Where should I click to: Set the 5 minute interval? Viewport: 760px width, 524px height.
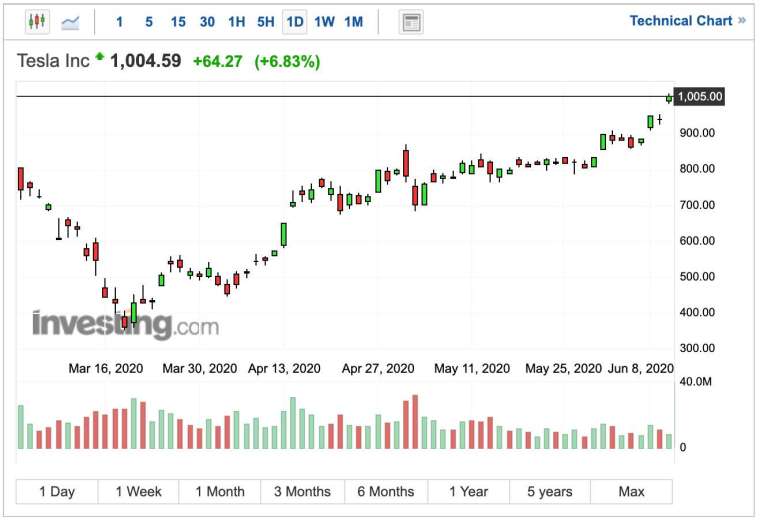pyautogui.click(x=149, y=22)
